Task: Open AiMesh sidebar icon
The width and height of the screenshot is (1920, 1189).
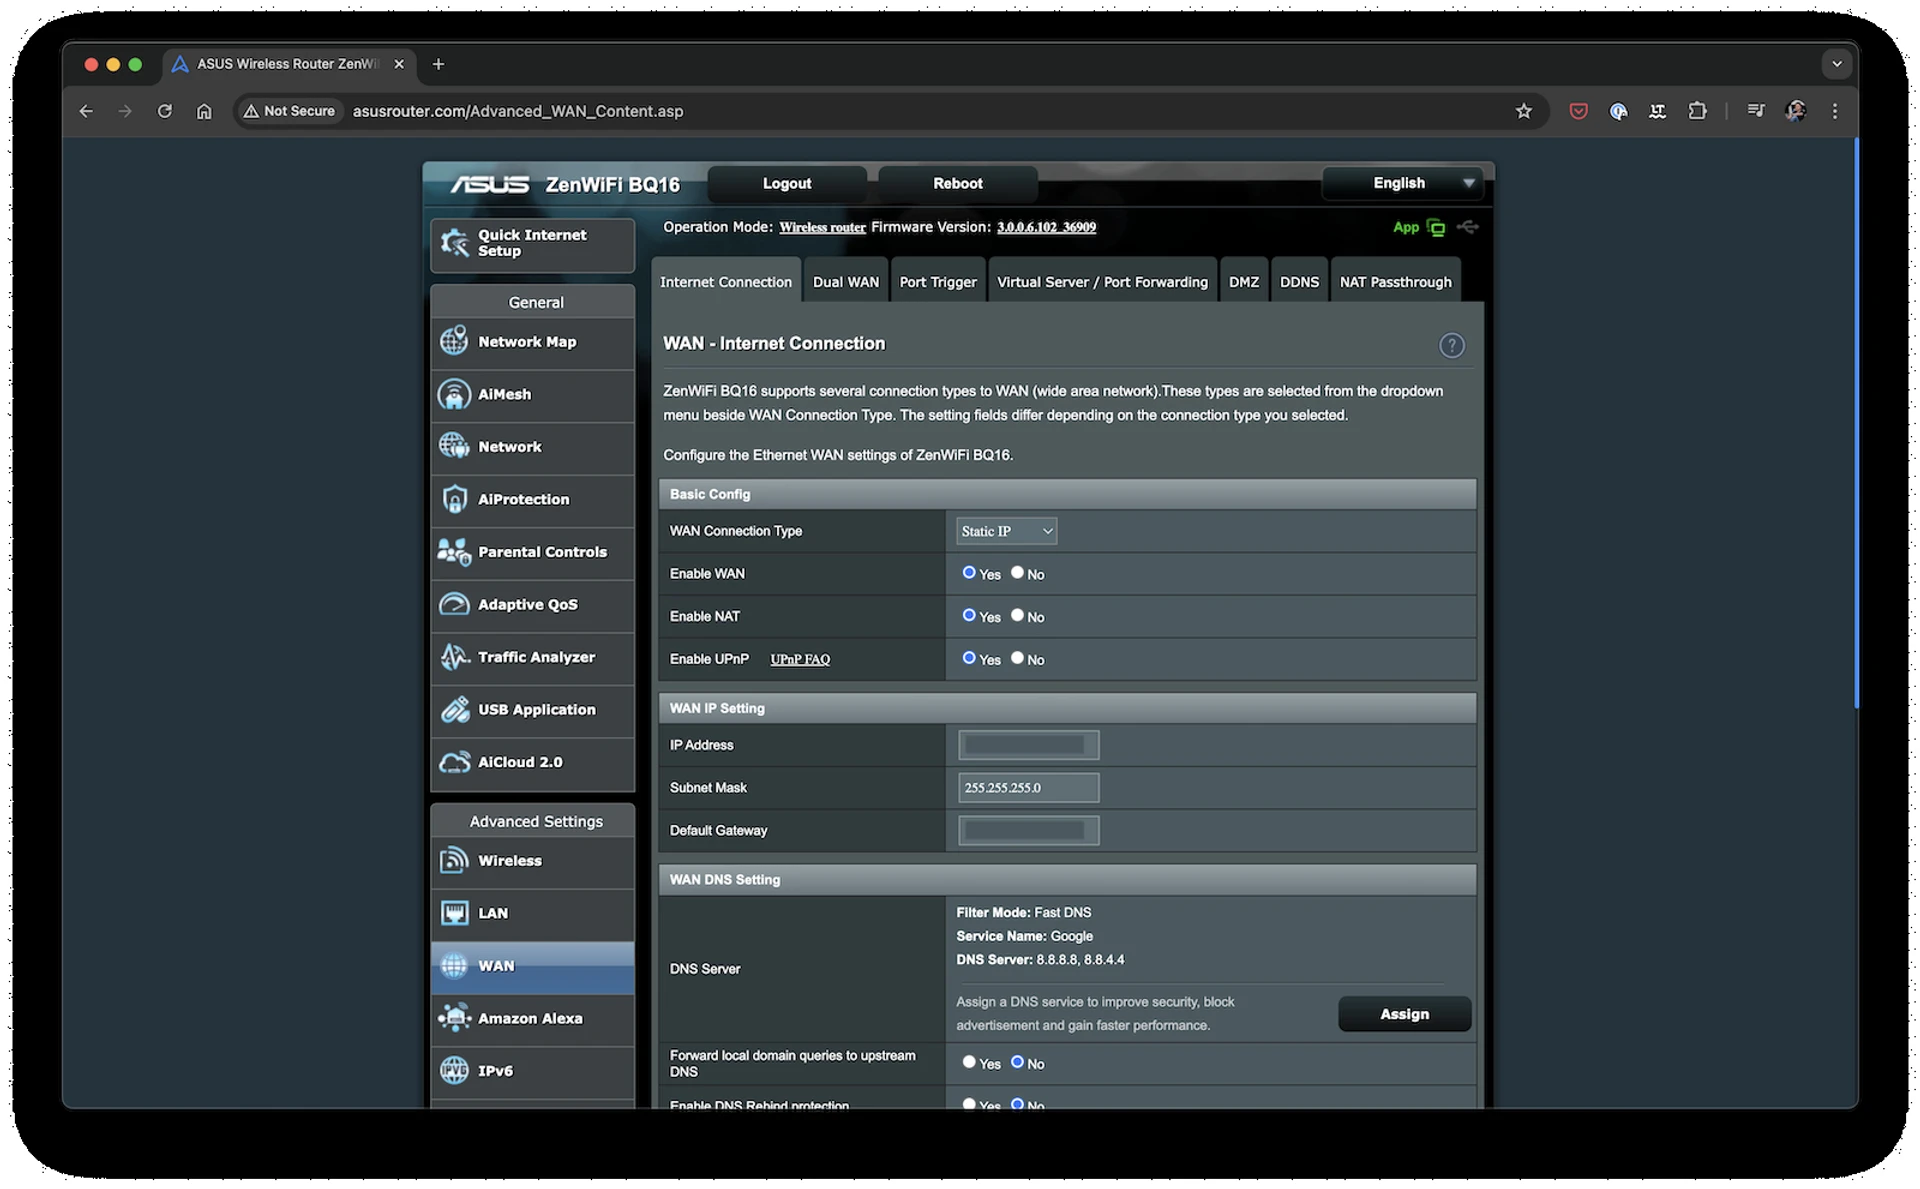Action: point(454,394)
